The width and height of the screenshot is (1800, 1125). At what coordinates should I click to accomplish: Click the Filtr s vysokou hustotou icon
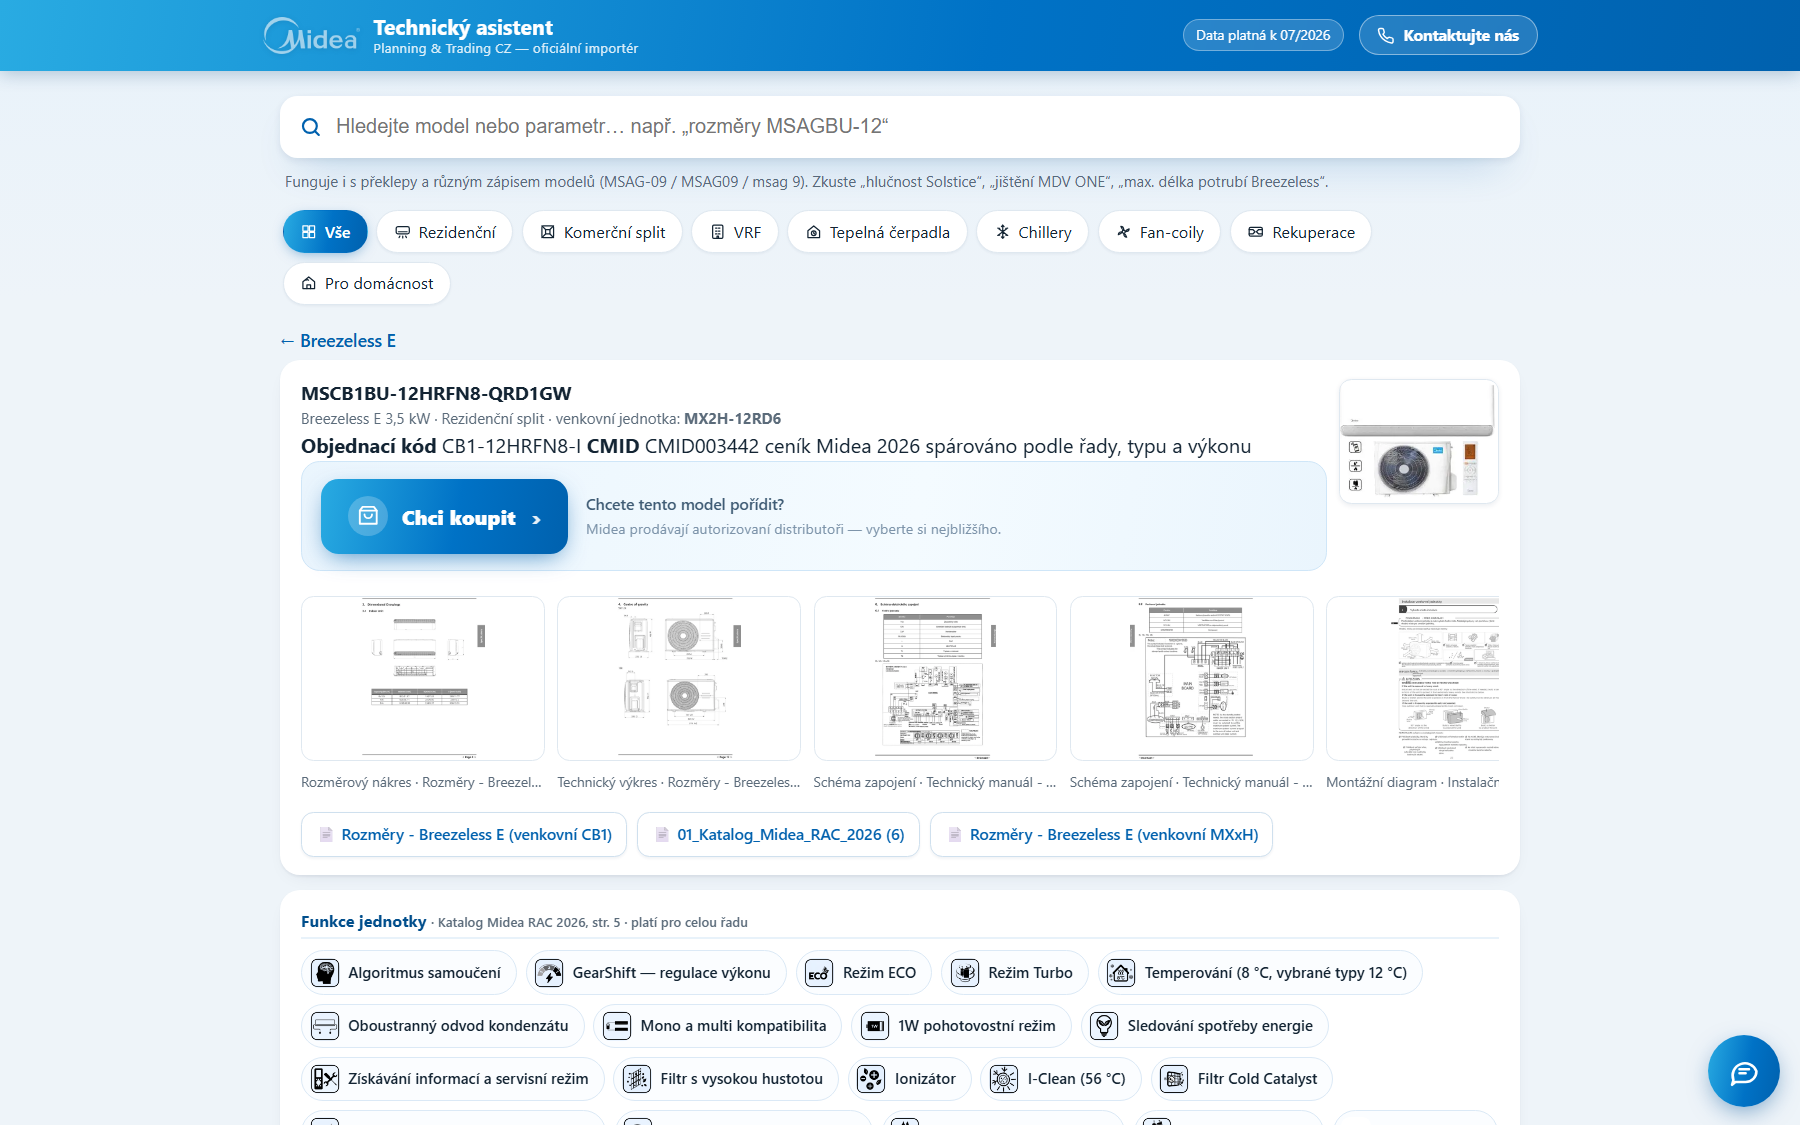click(637, 1079)
